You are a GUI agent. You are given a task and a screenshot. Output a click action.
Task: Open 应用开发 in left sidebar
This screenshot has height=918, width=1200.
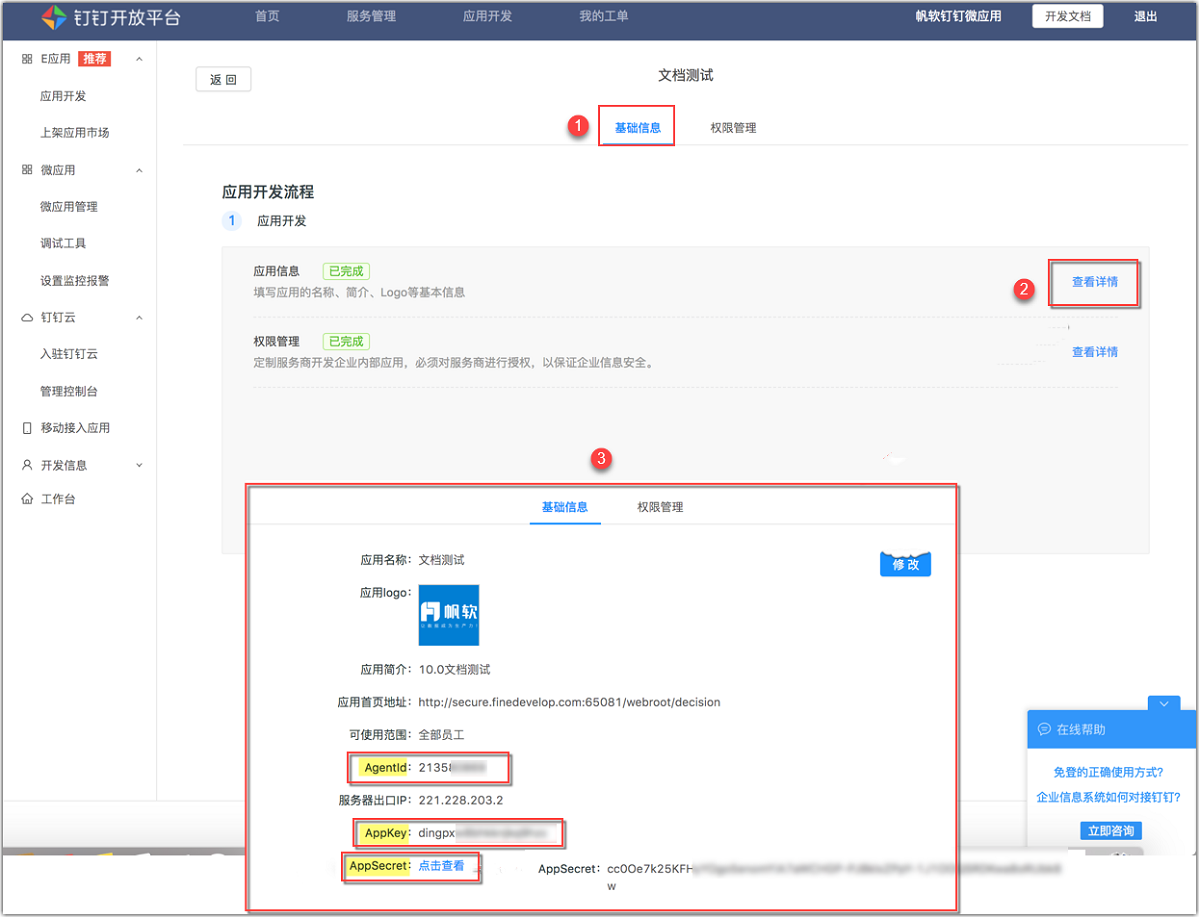63,96
